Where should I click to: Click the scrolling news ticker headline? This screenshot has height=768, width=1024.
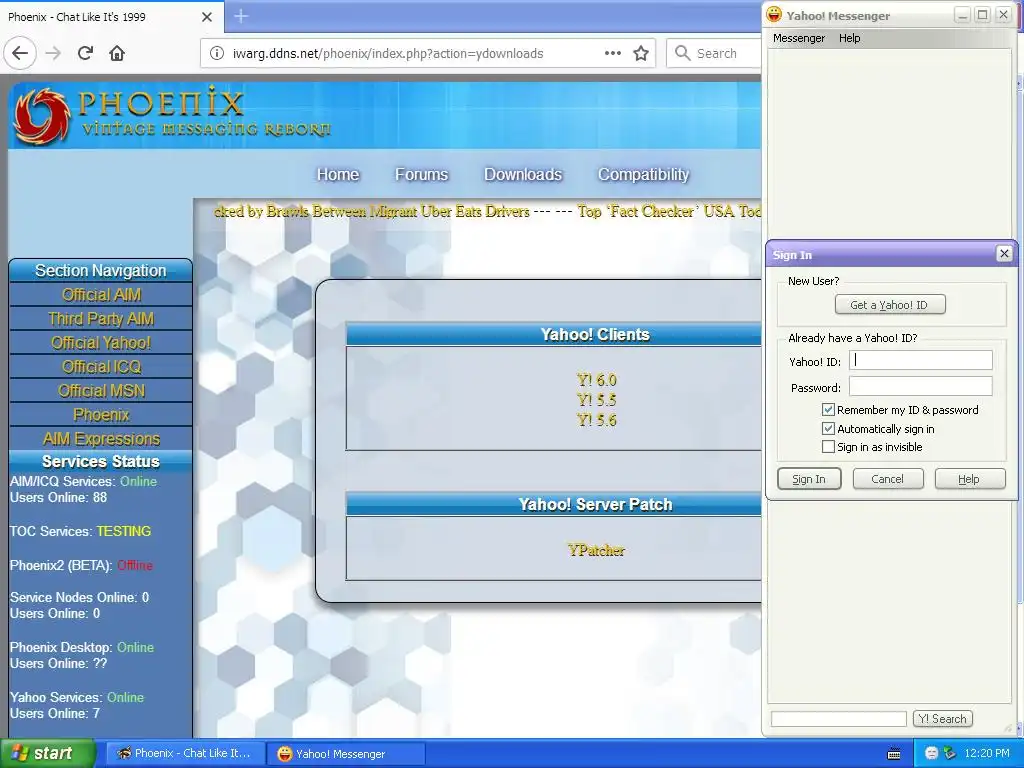(x=487, y=211)
